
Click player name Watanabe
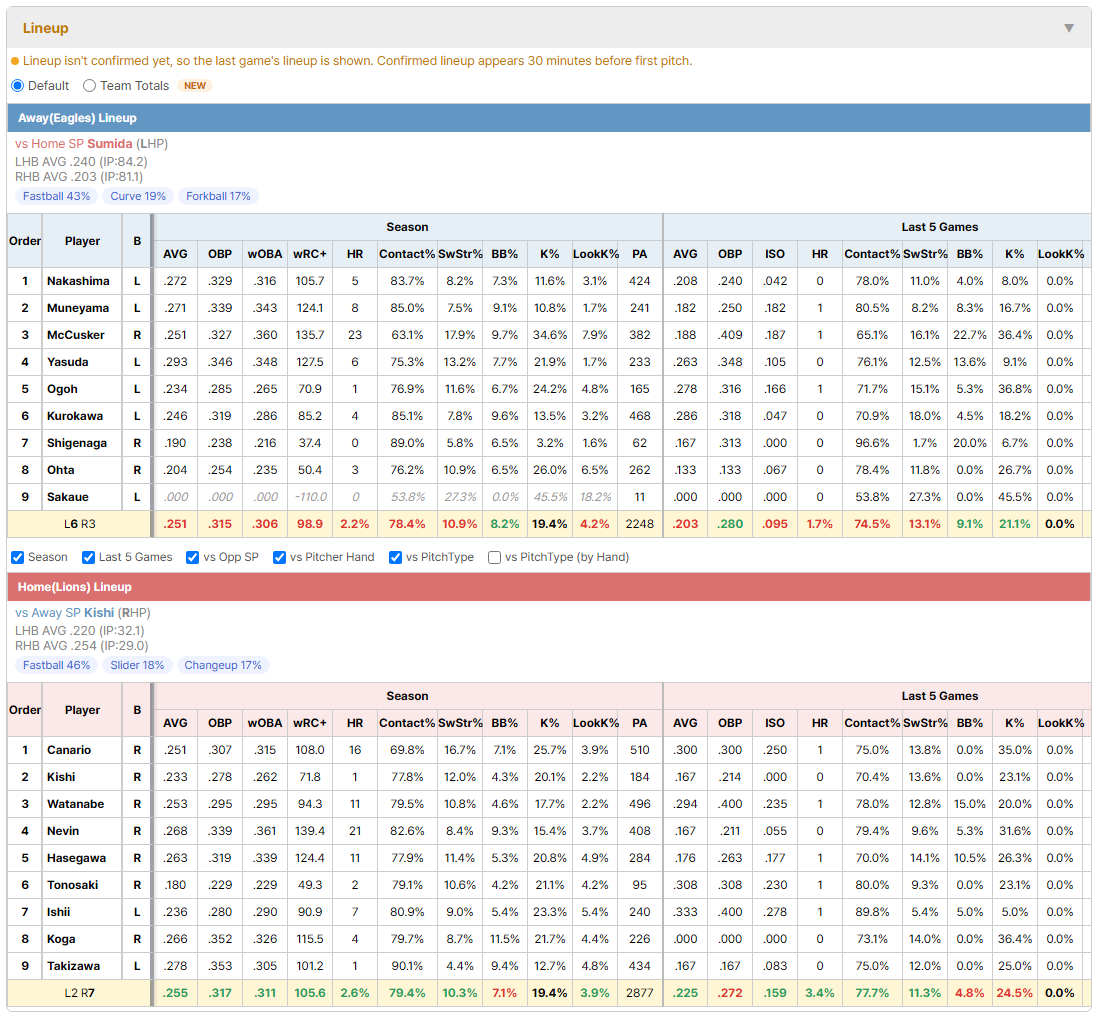pos(76,804)
